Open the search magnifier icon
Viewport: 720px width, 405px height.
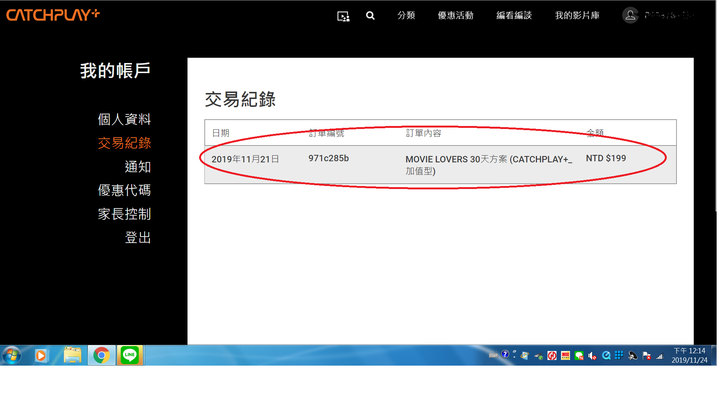coord(370,16)
